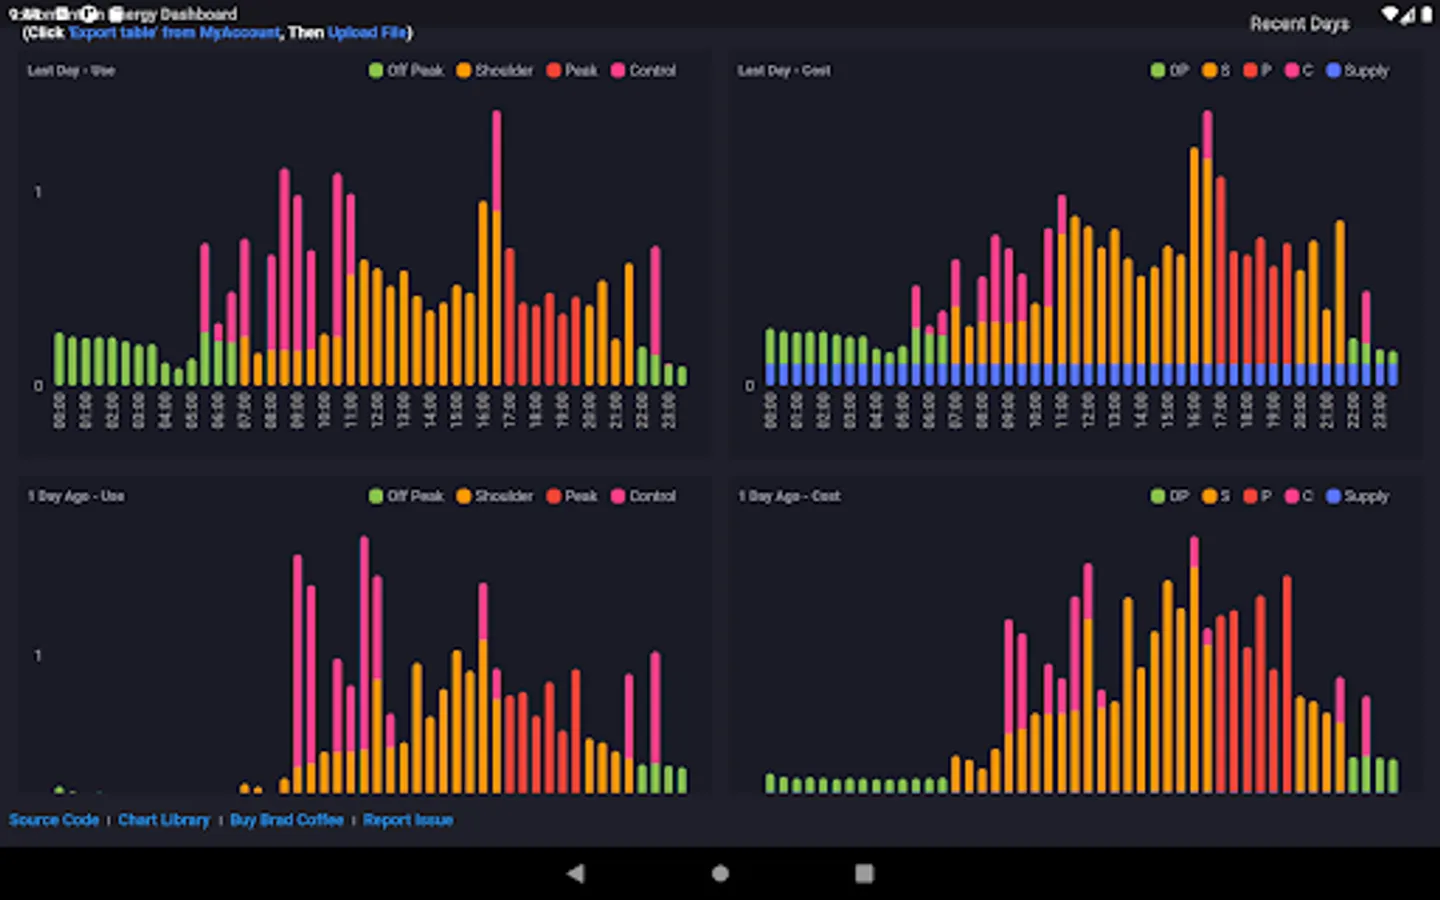
Task: Toggle Supply series in Last Day - Cost legend
Action: click(x=1357, y=70)
